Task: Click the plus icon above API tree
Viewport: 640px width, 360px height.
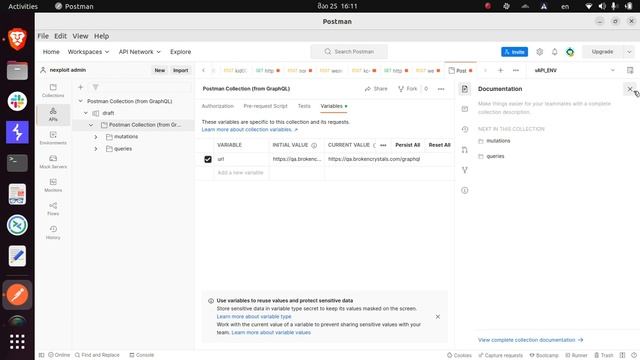Action: pos(80,87)
